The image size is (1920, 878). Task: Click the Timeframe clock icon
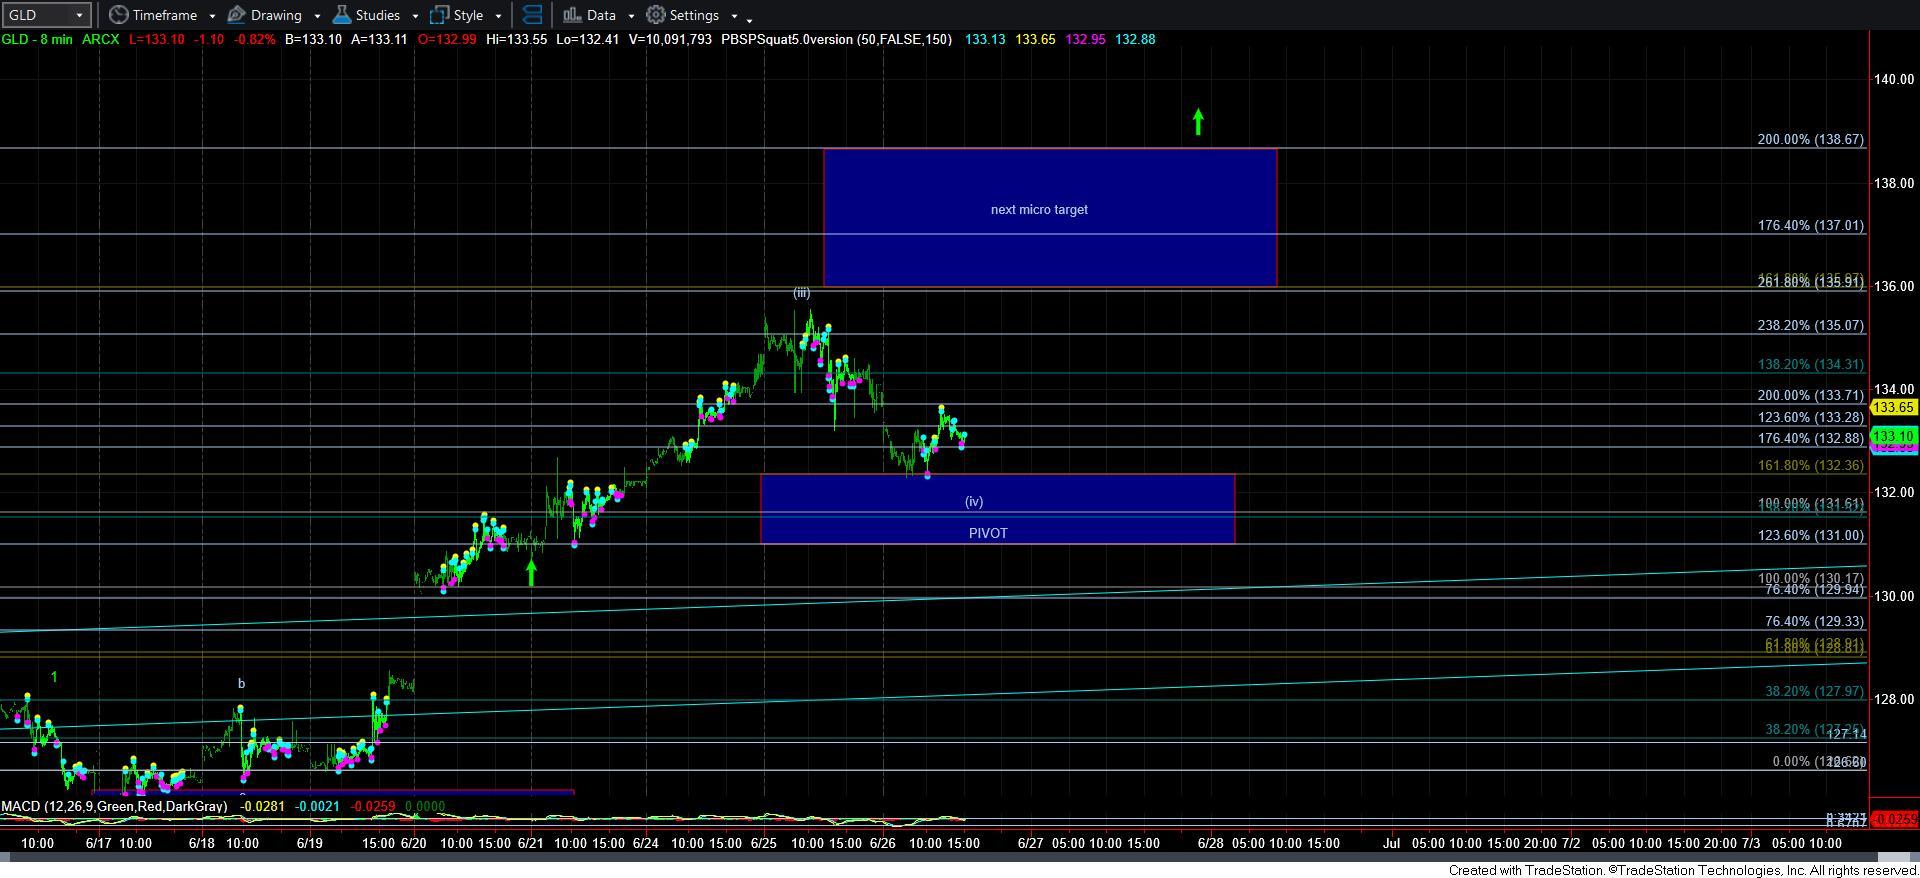118,15
